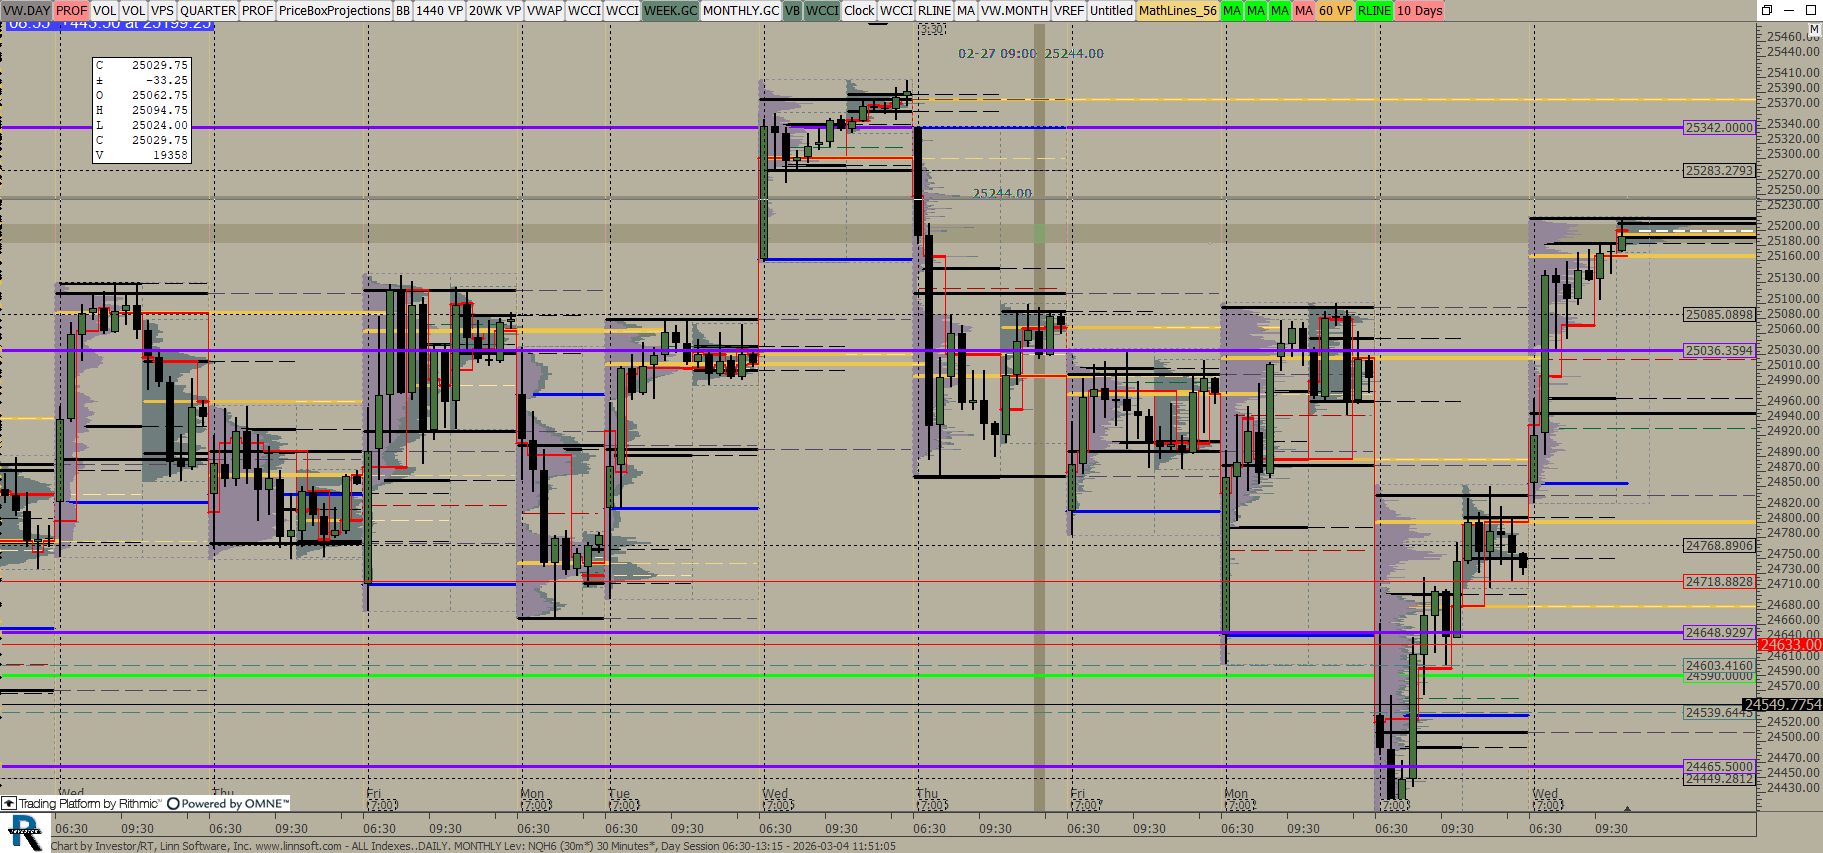This screenshot has height=853, width=1823.
Task: Click the OHLC data info box
Action: point(141,110)
